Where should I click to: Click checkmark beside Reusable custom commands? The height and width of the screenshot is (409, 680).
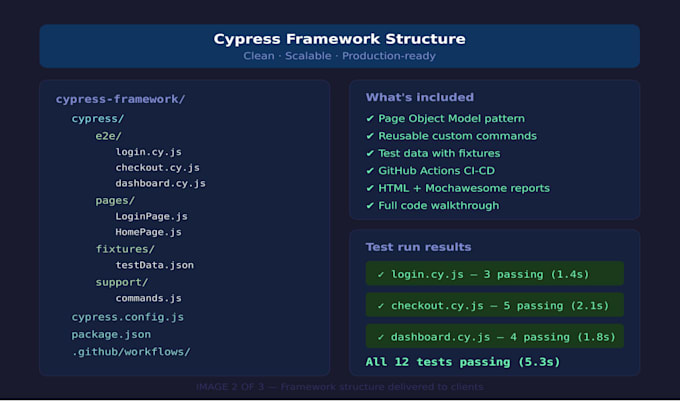[x=370, y=136]
